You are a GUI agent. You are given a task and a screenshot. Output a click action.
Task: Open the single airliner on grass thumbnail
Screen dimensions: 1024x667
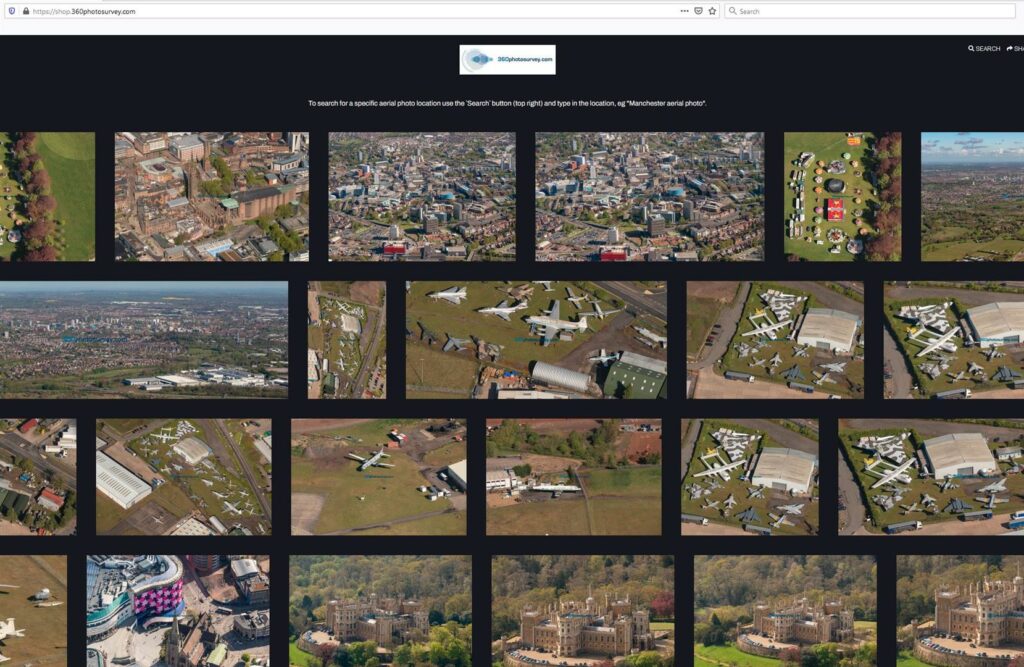[x=379, y=477]
